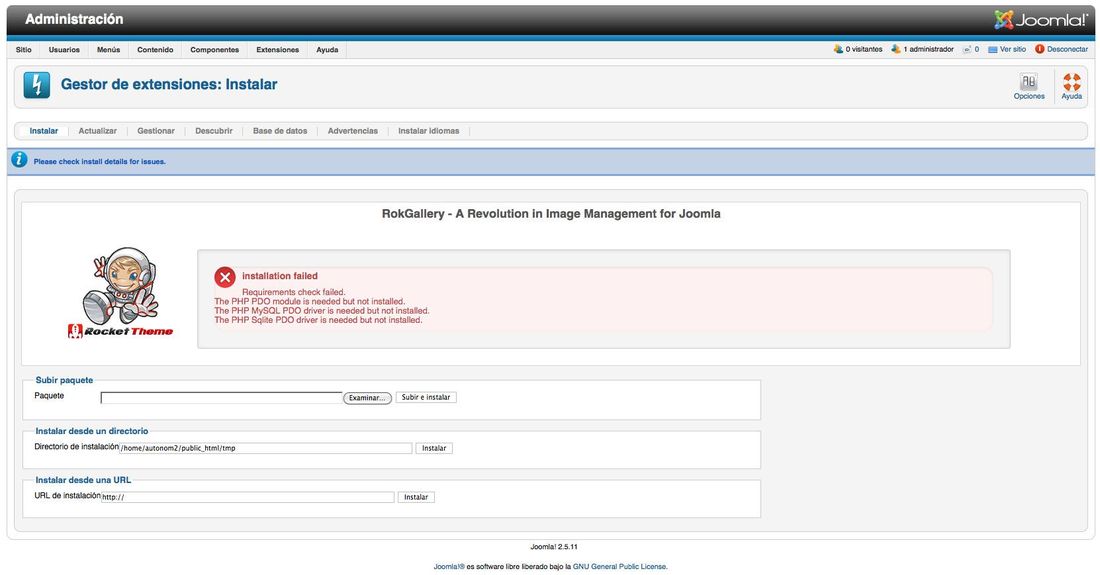Click the Ver sitio monitor icon
The width and height of the screenshot is (1100, 575).
pyautogui.click(x=993, y=50)
